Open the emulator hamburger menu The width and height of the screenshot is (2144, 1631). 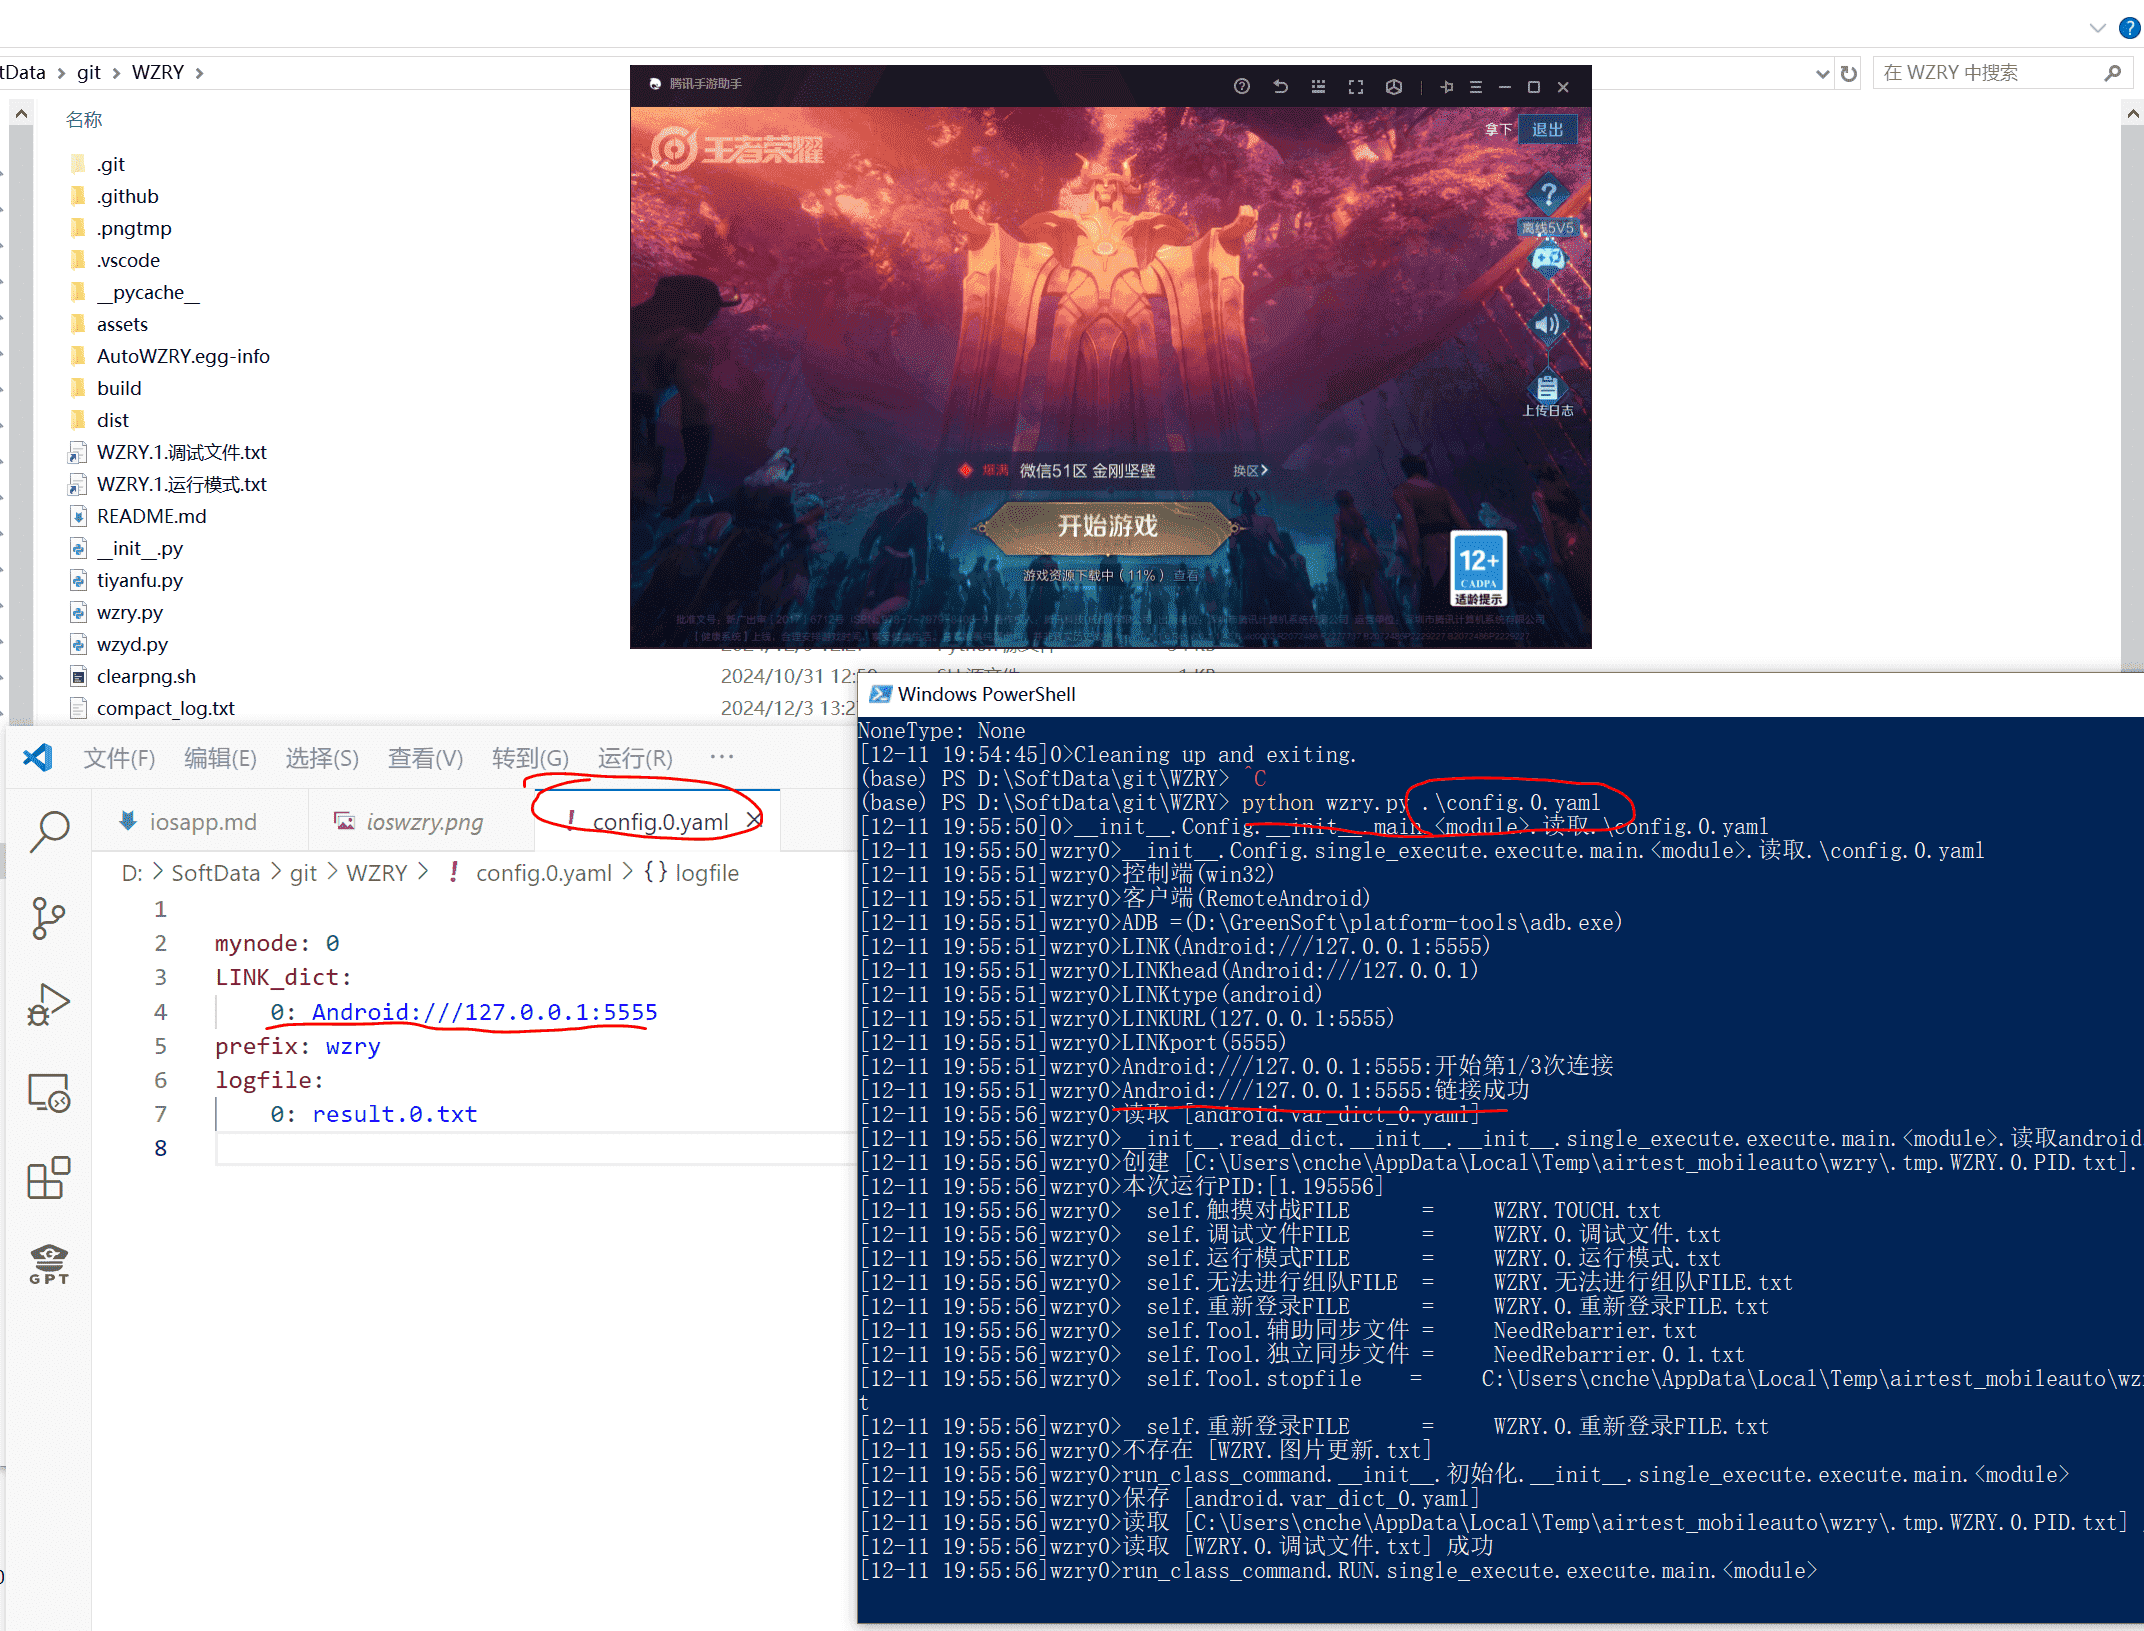pos(1475,87)
